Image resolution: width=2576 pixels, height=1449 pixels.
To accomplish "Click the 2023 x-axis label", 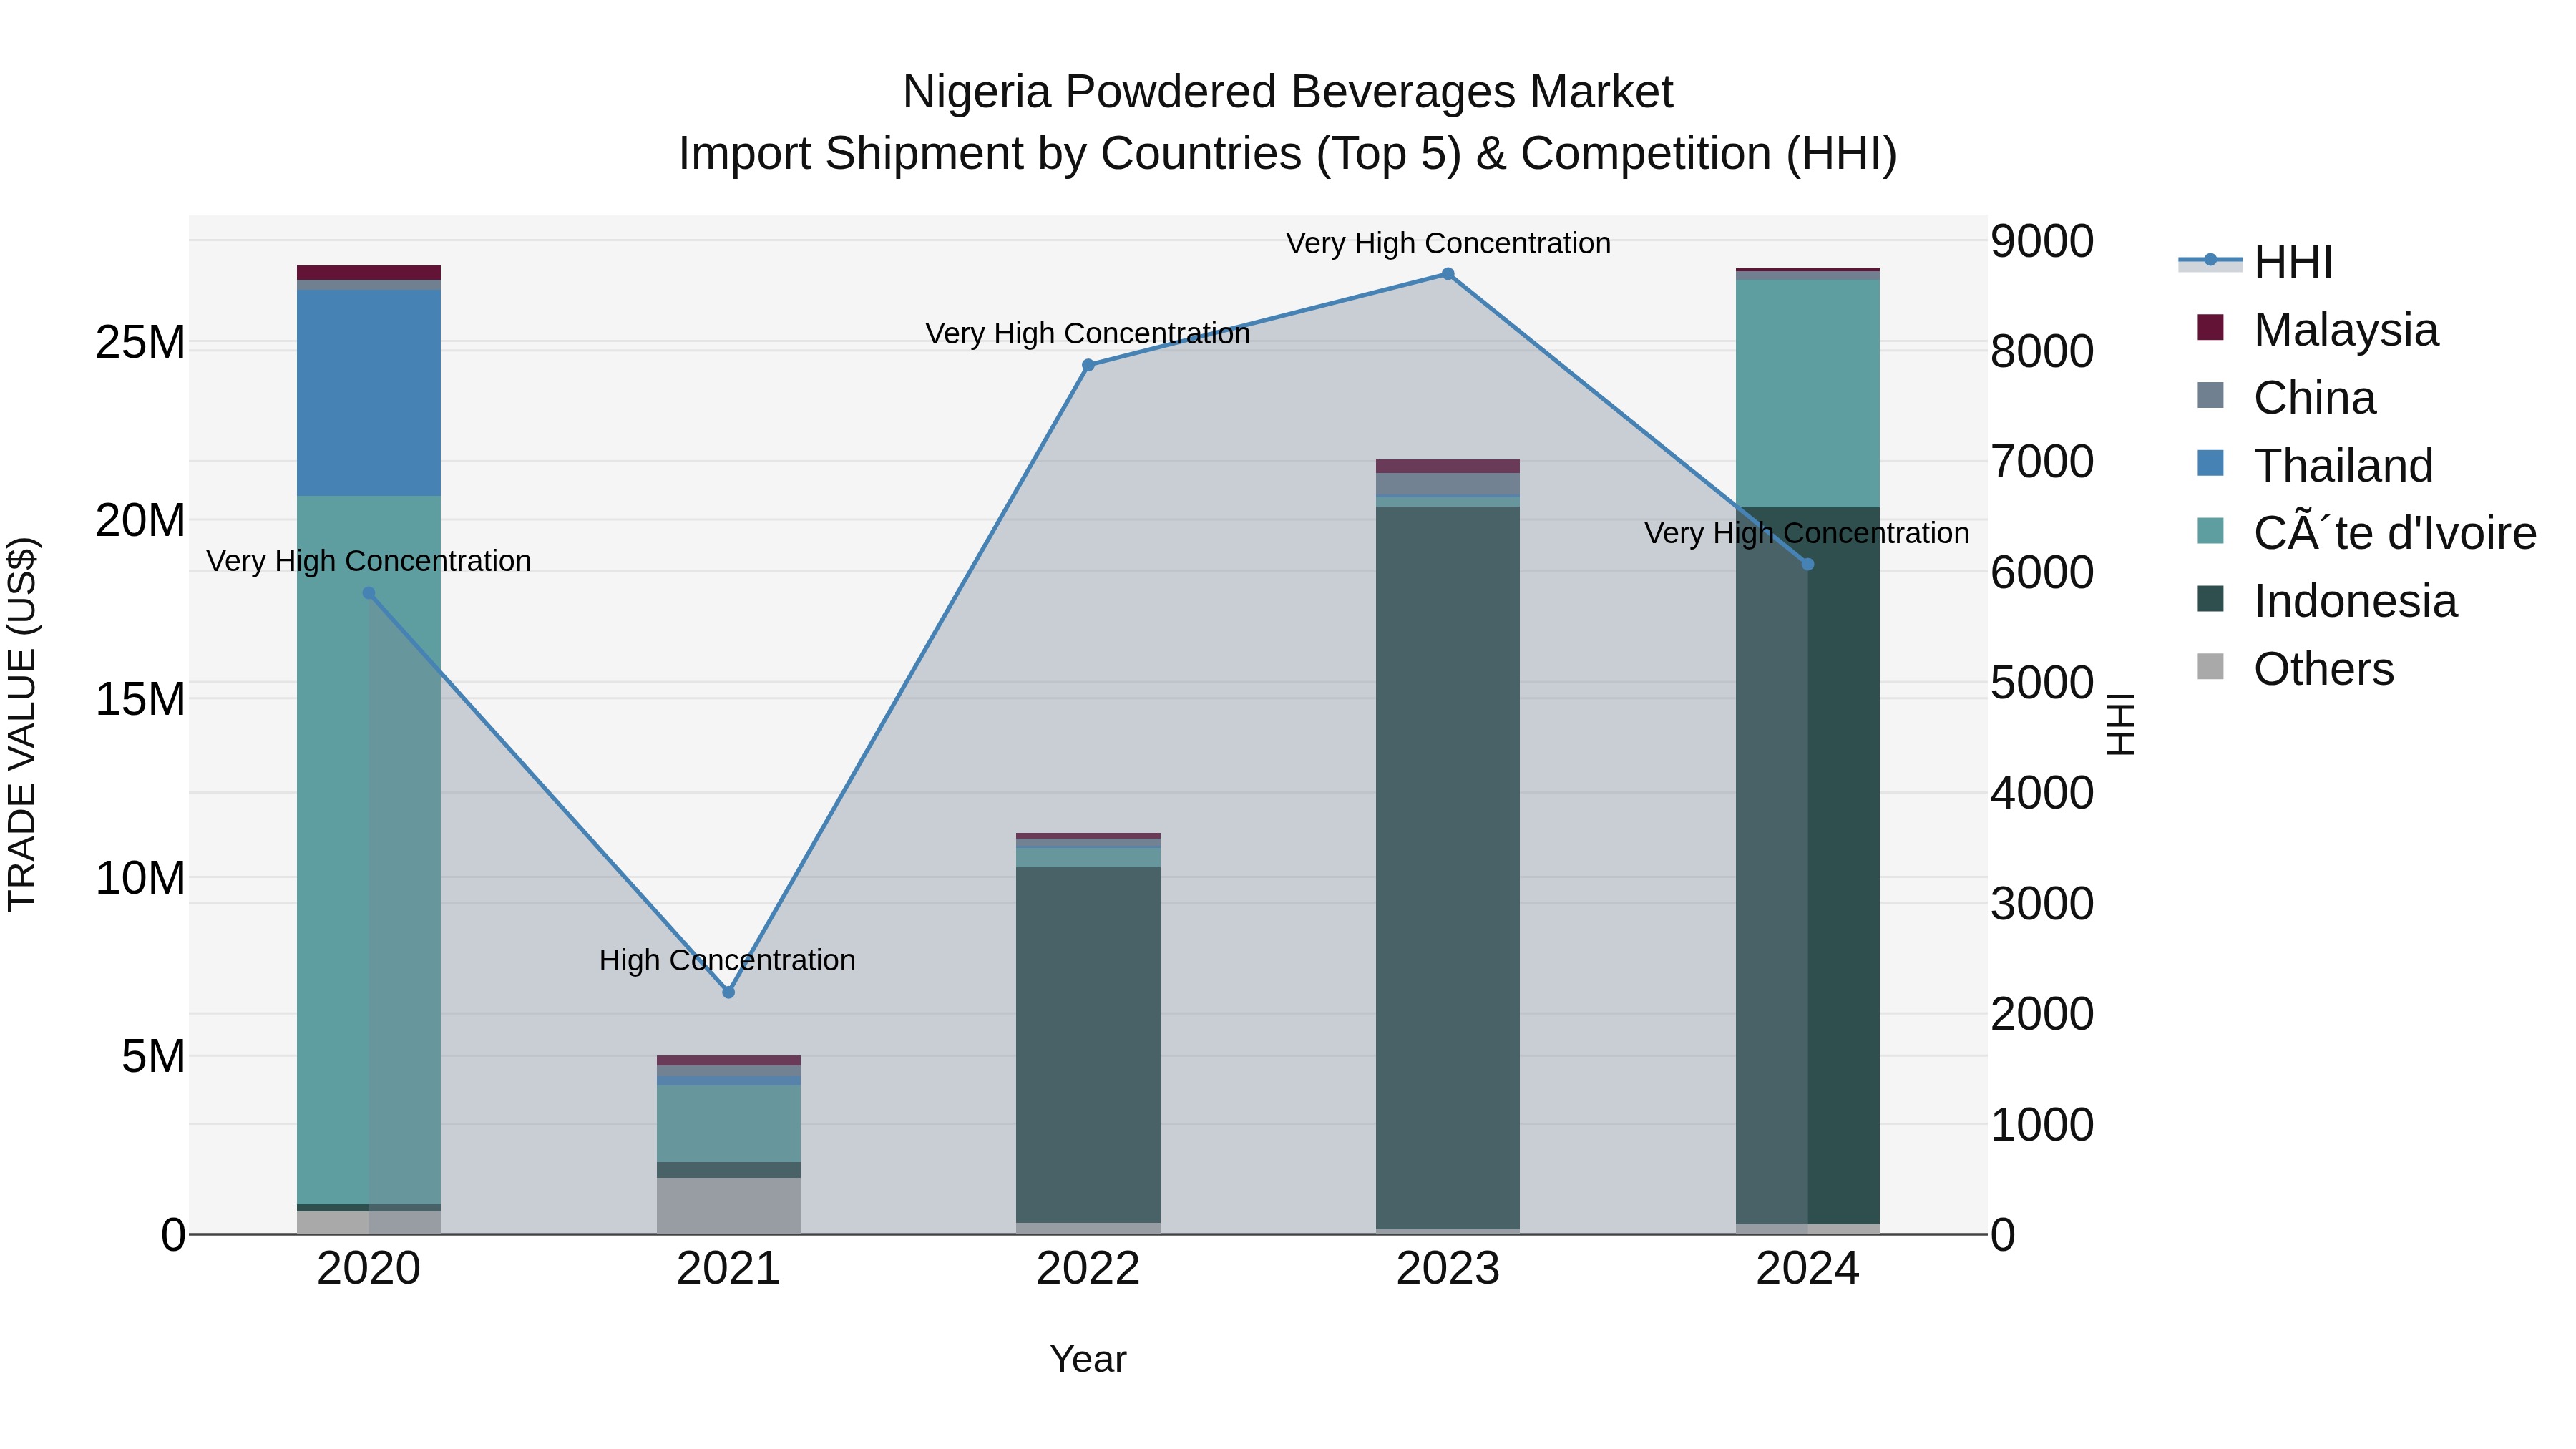I will click(1448, 1269).
